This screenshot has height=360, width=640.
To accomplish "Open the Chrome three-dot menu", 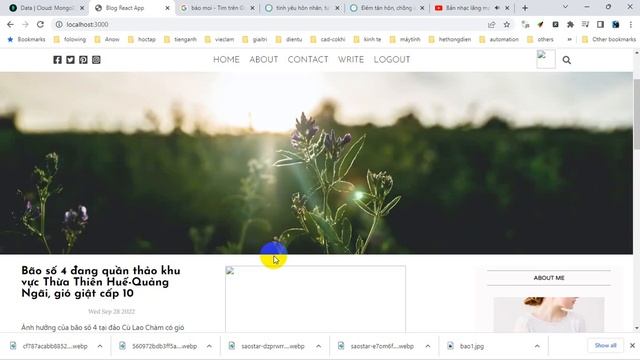I will pyautogui.click(x=631, y=24).
